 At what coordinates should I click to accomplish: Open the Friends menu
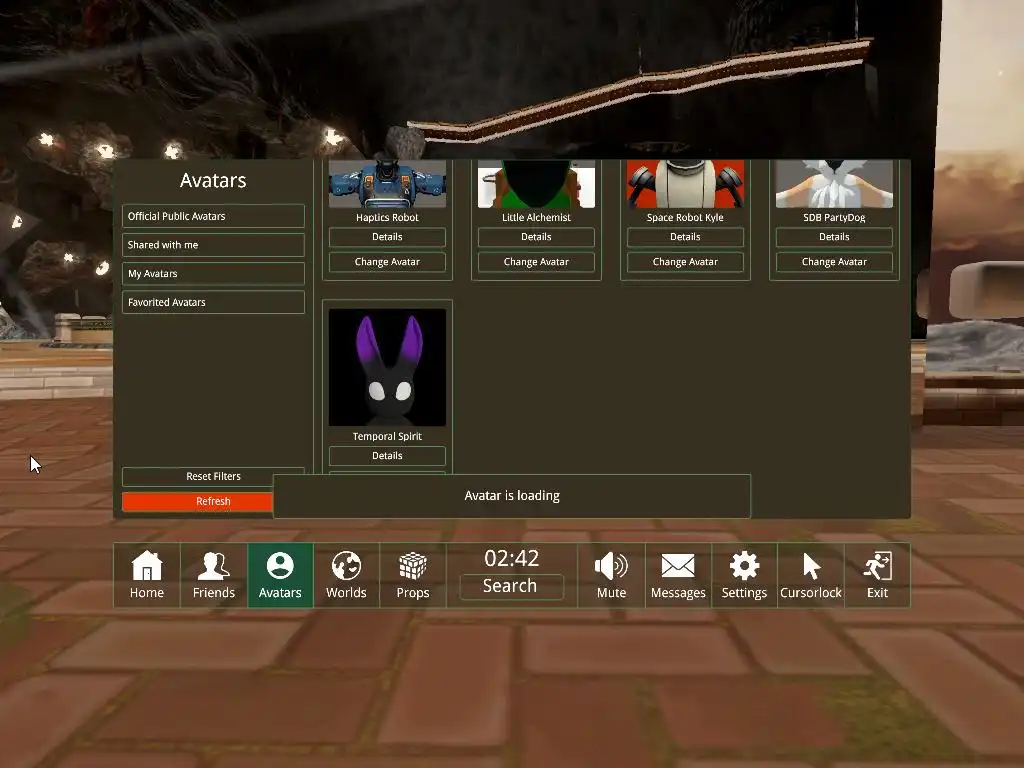(x=214, y=575)
